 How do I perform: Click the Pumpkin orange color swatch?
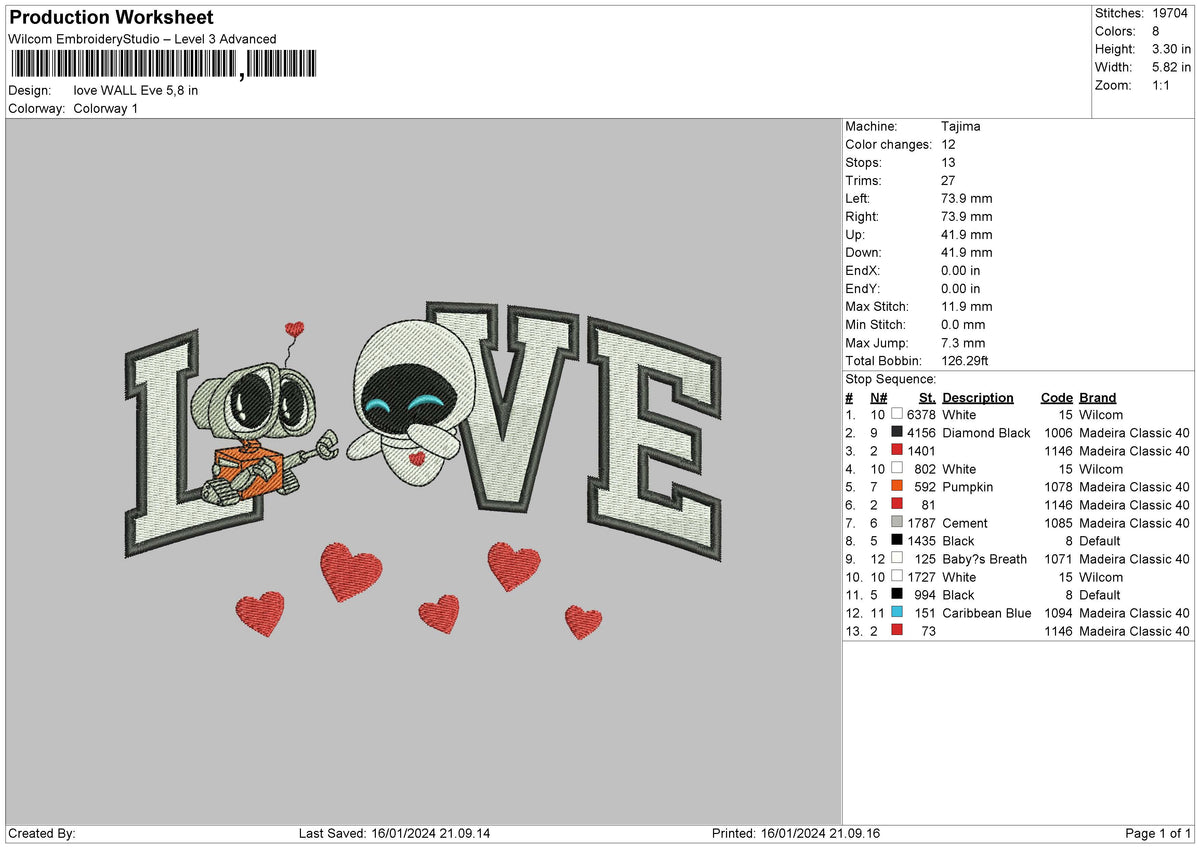(897, 486)
